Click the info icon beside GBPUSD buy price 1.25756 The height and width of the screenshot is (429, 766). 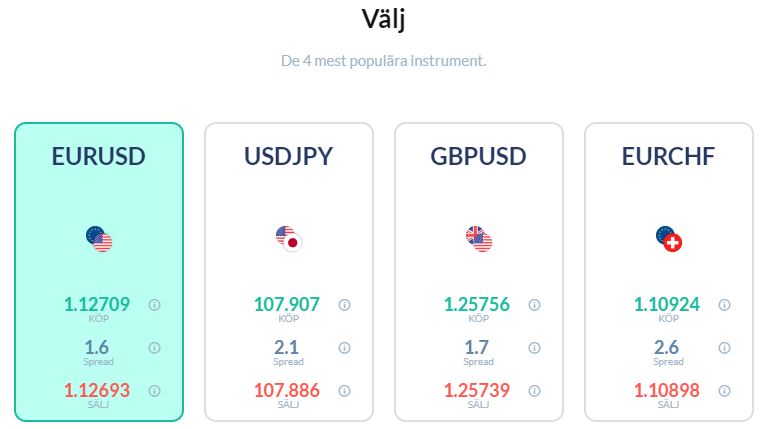pos(534,305)
